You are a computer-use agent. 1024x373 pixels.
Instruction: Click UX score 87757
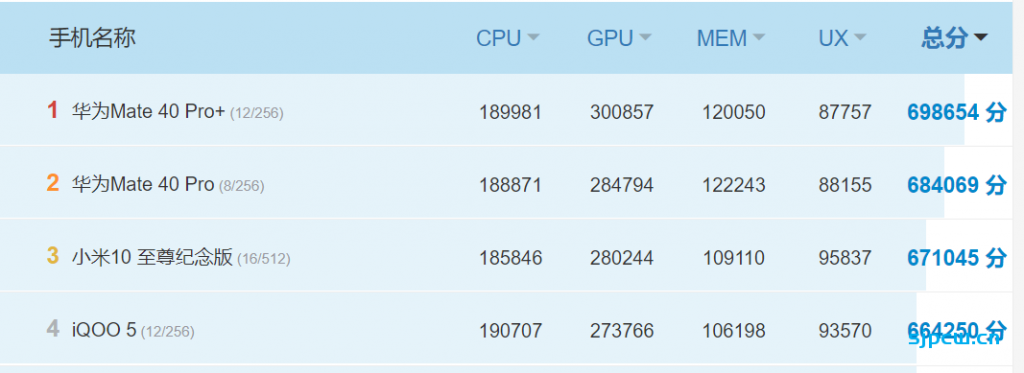click(845, 112)
